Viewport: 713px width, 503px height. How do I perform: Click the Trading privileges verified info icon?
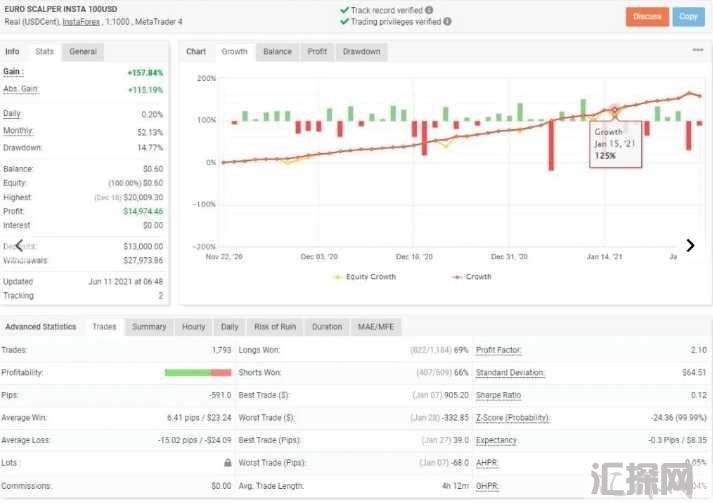(446, 21)
